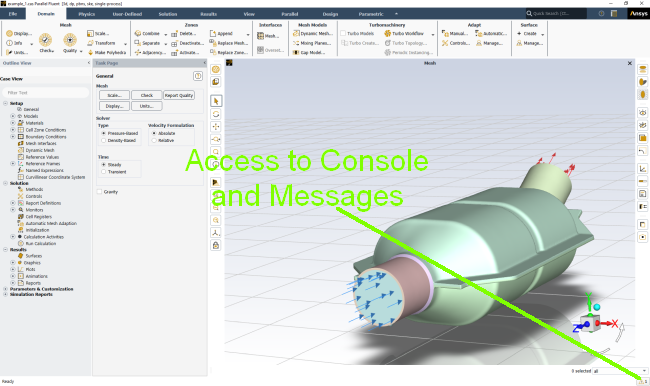Screen dimensions: 650x386
Task: Expand the Materials tree node
Action: point(13,123)
